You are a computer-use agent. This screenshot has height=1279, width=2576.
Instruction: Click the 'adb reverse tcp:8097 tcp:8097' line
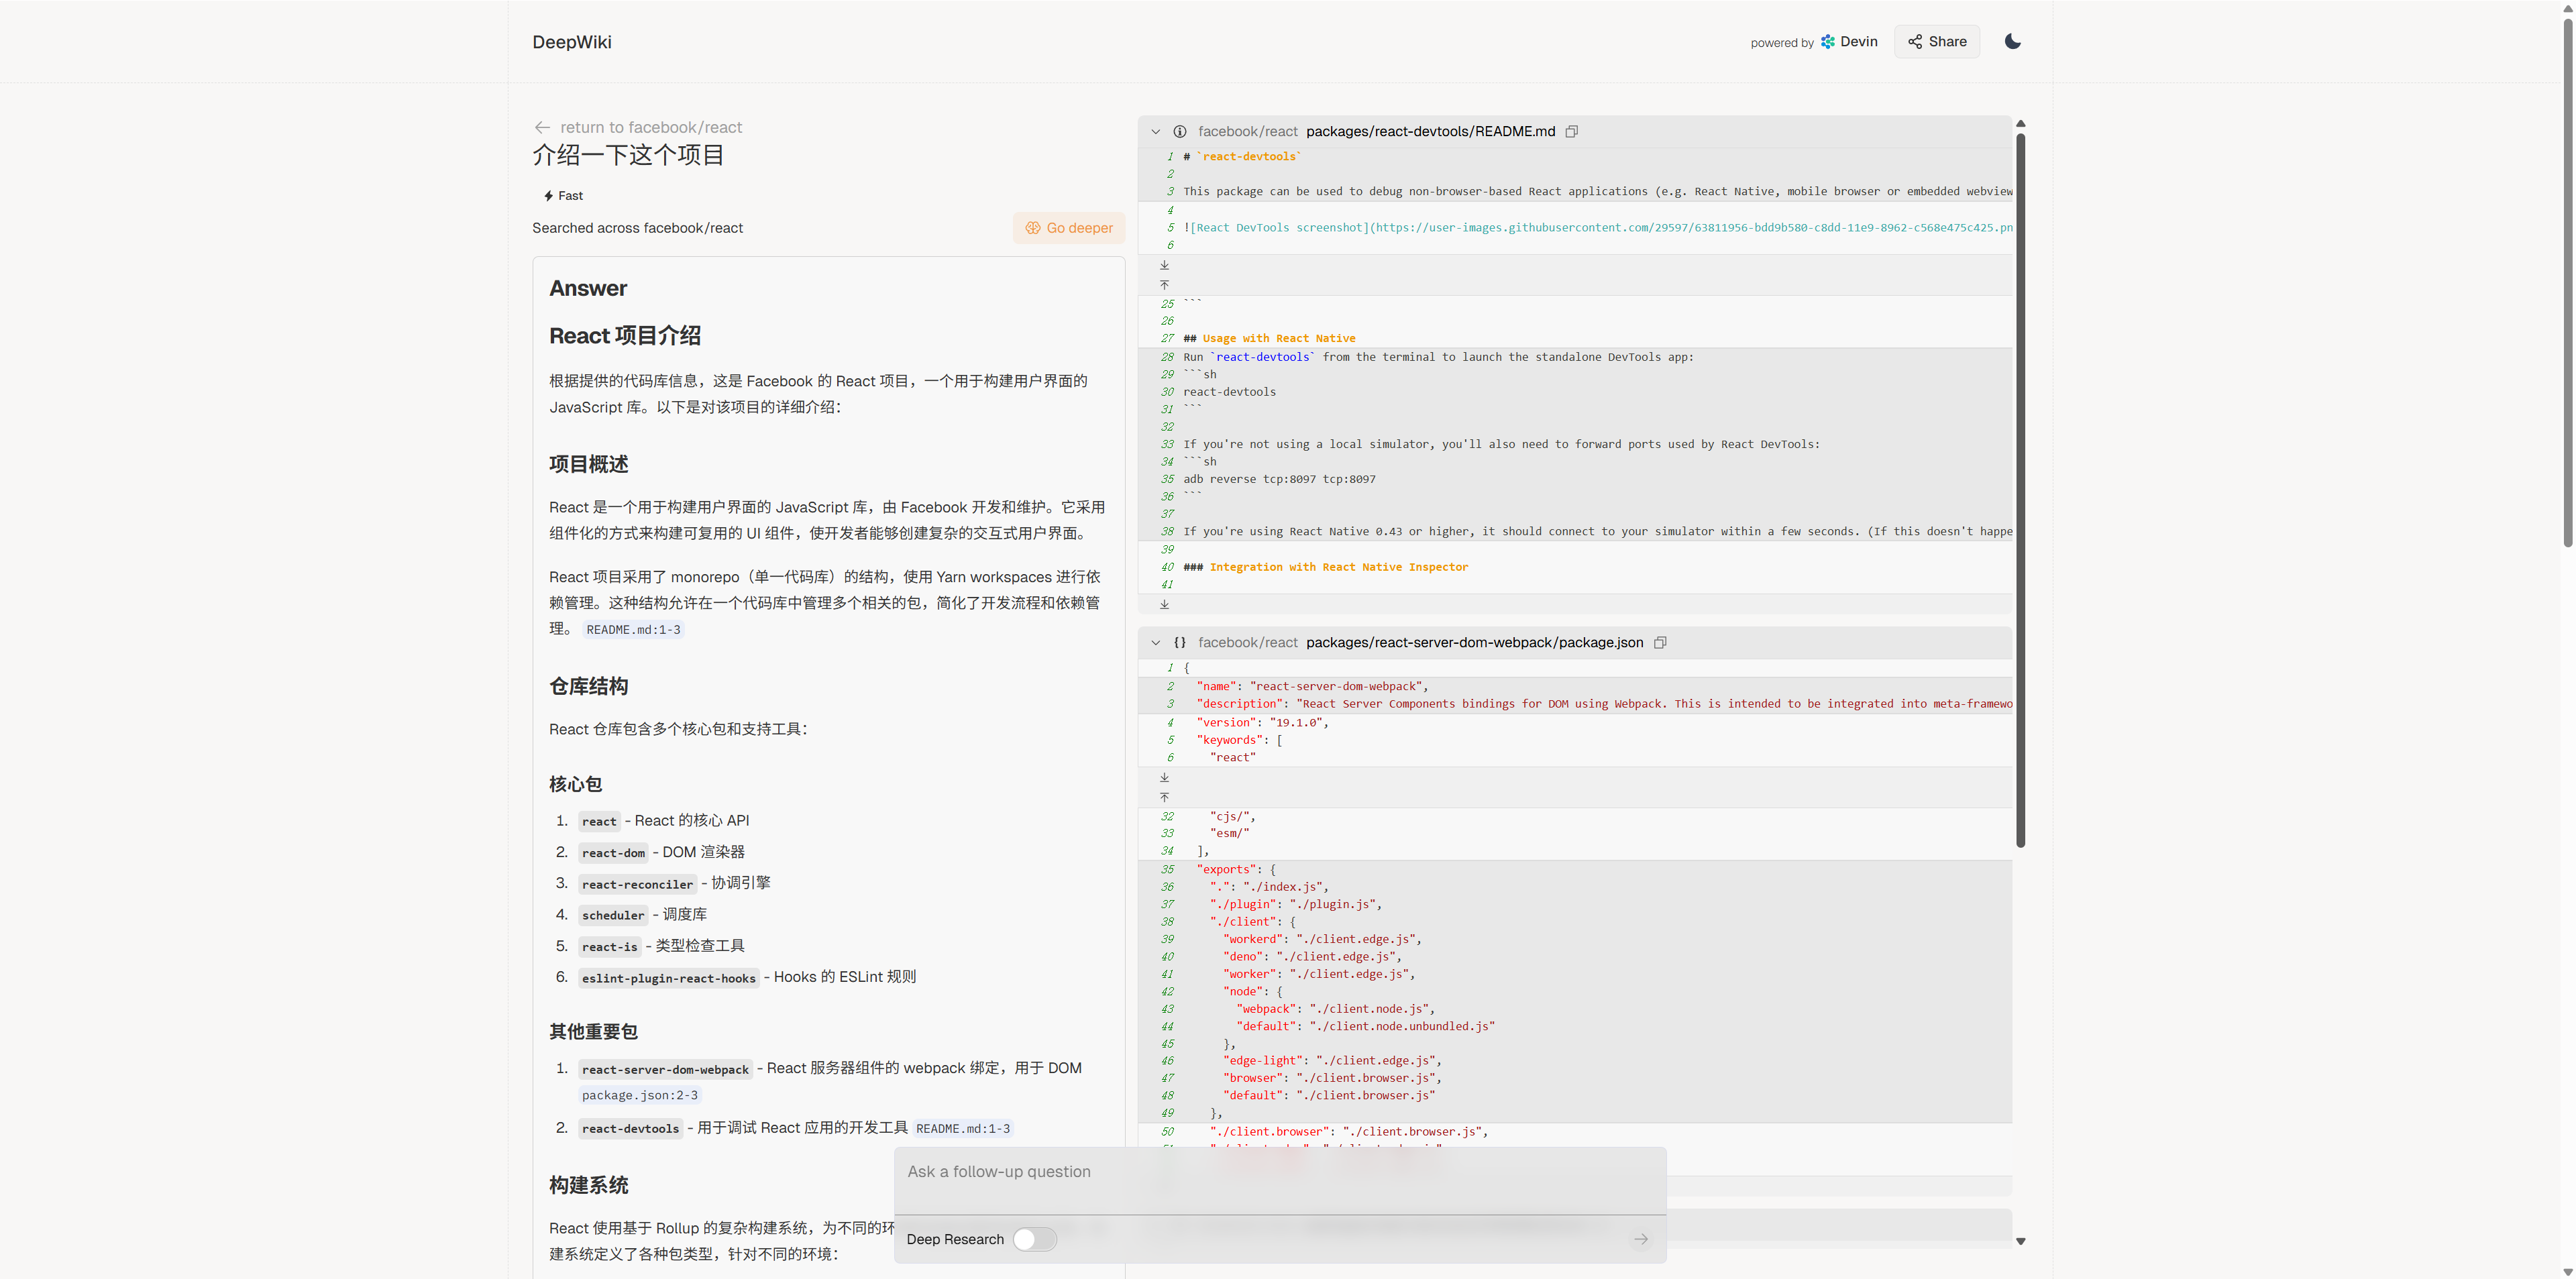[x=1279, y=479]
